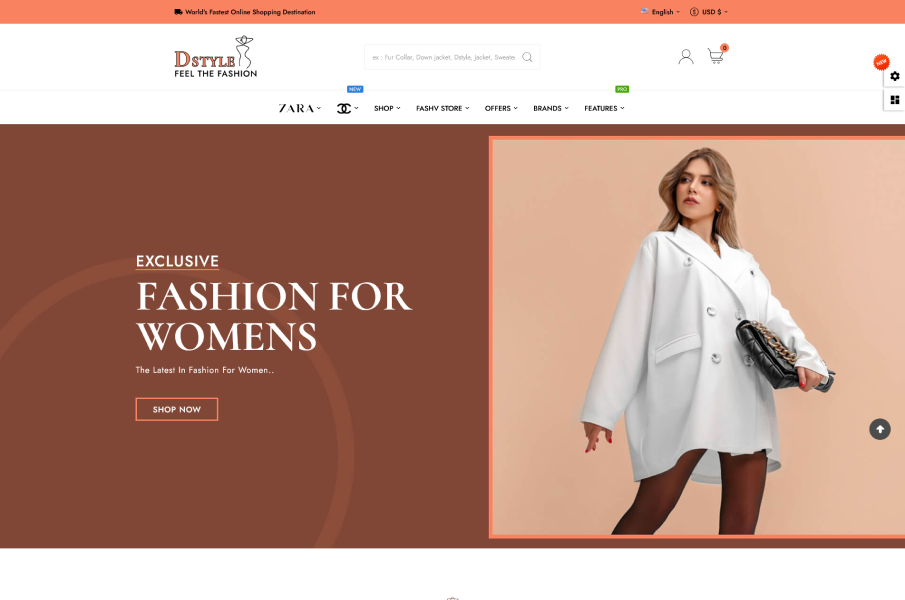
Task: Open the Shop menu
Action: [x=386, y=108]
